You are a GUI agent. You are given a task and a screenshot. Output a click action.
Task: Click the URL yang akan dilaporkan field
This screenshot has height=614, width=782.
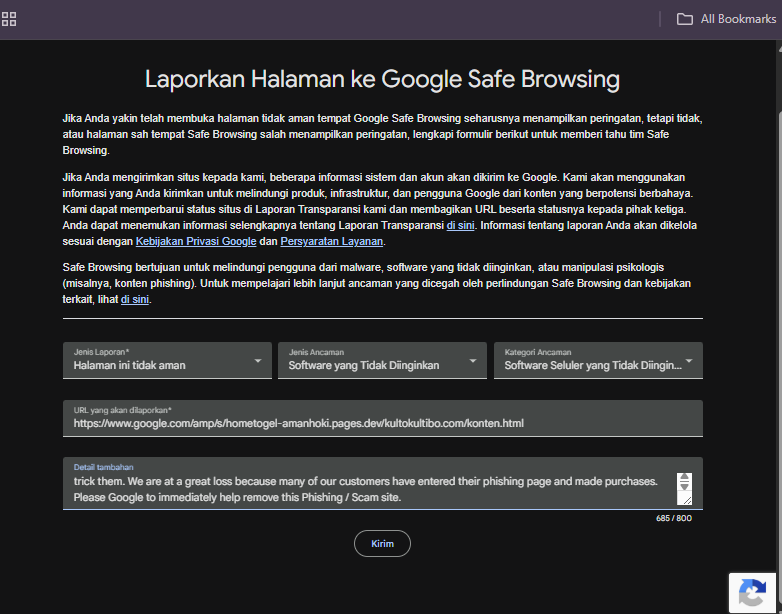[x=383, y=418]
